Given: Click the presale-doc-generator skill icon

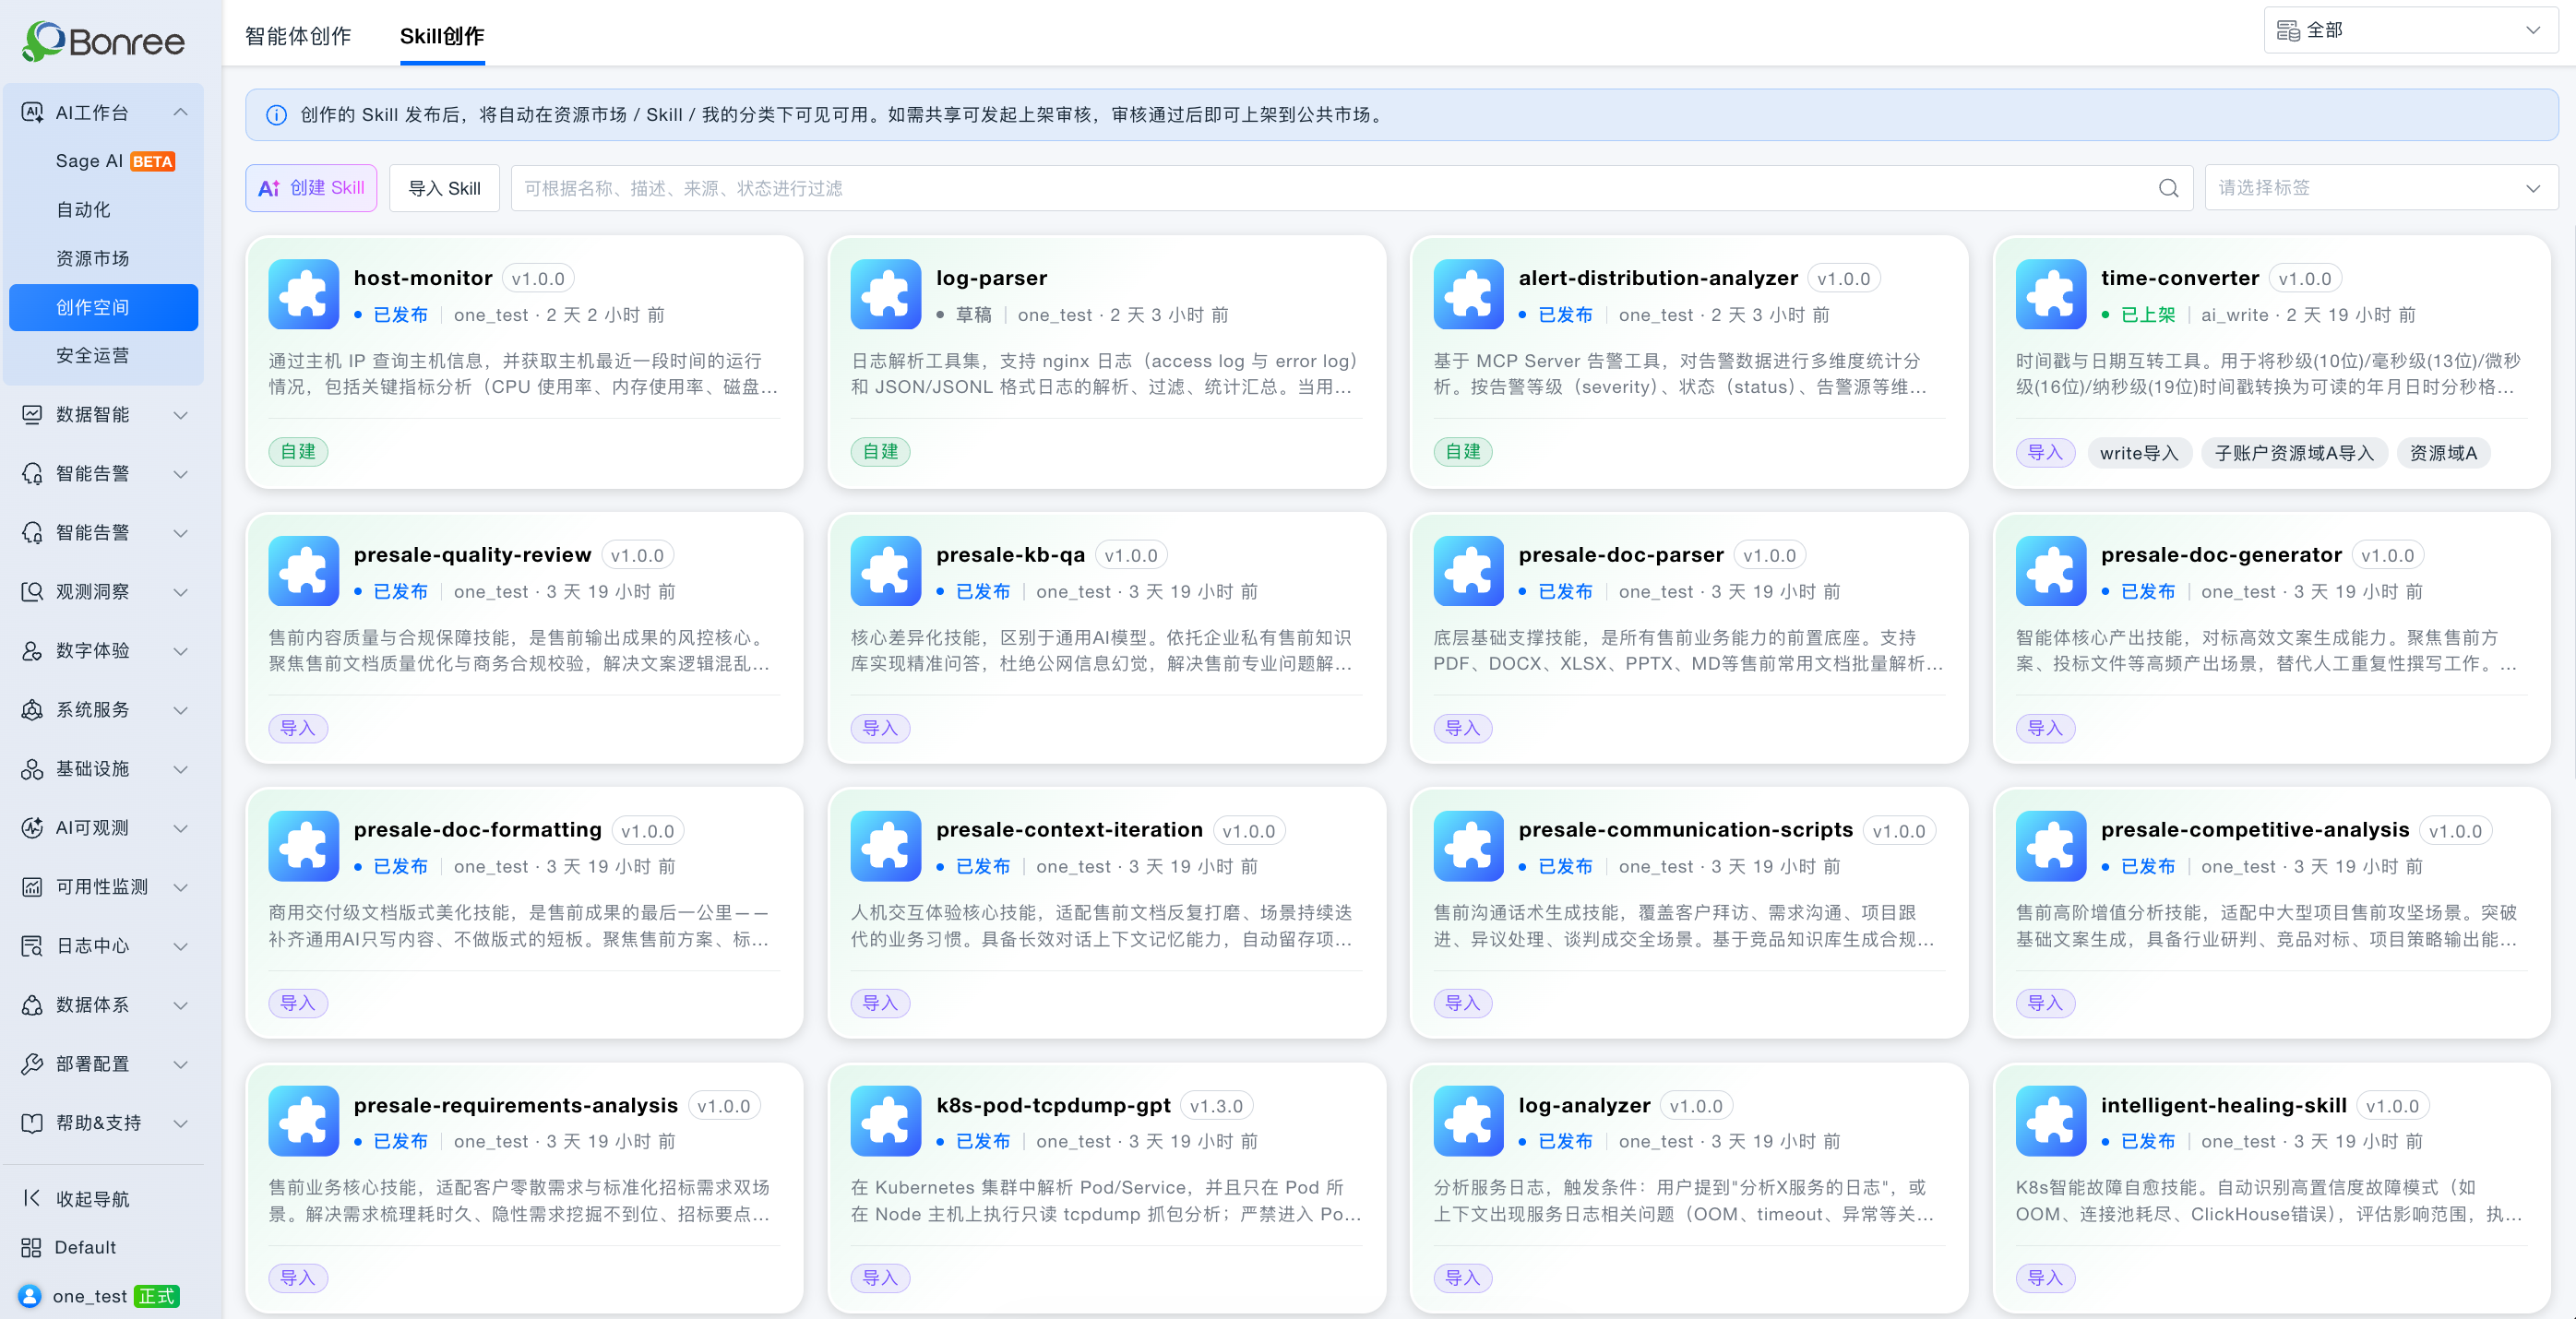Looking at the screenshot, I should click(2050, 571).
